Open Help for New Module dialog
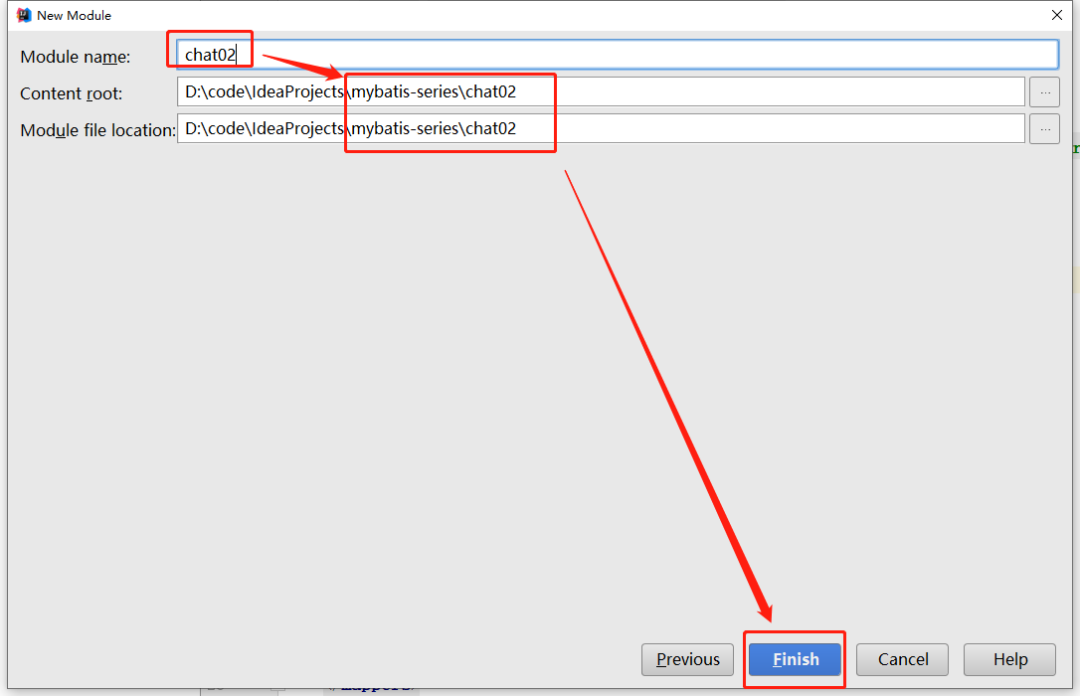 1010,659
